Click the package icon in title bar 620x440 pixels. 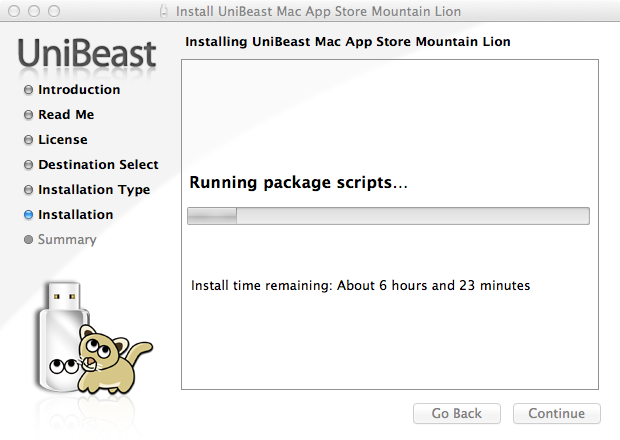click(165, 11)
